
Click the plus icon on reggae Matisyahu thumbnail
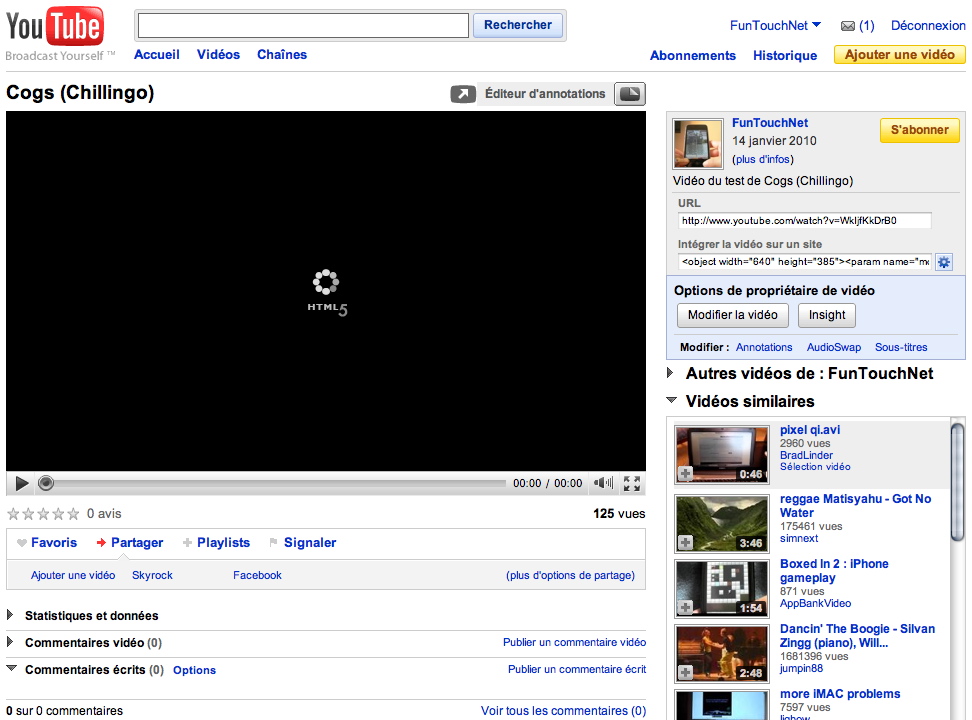click(x=685, y=543)
